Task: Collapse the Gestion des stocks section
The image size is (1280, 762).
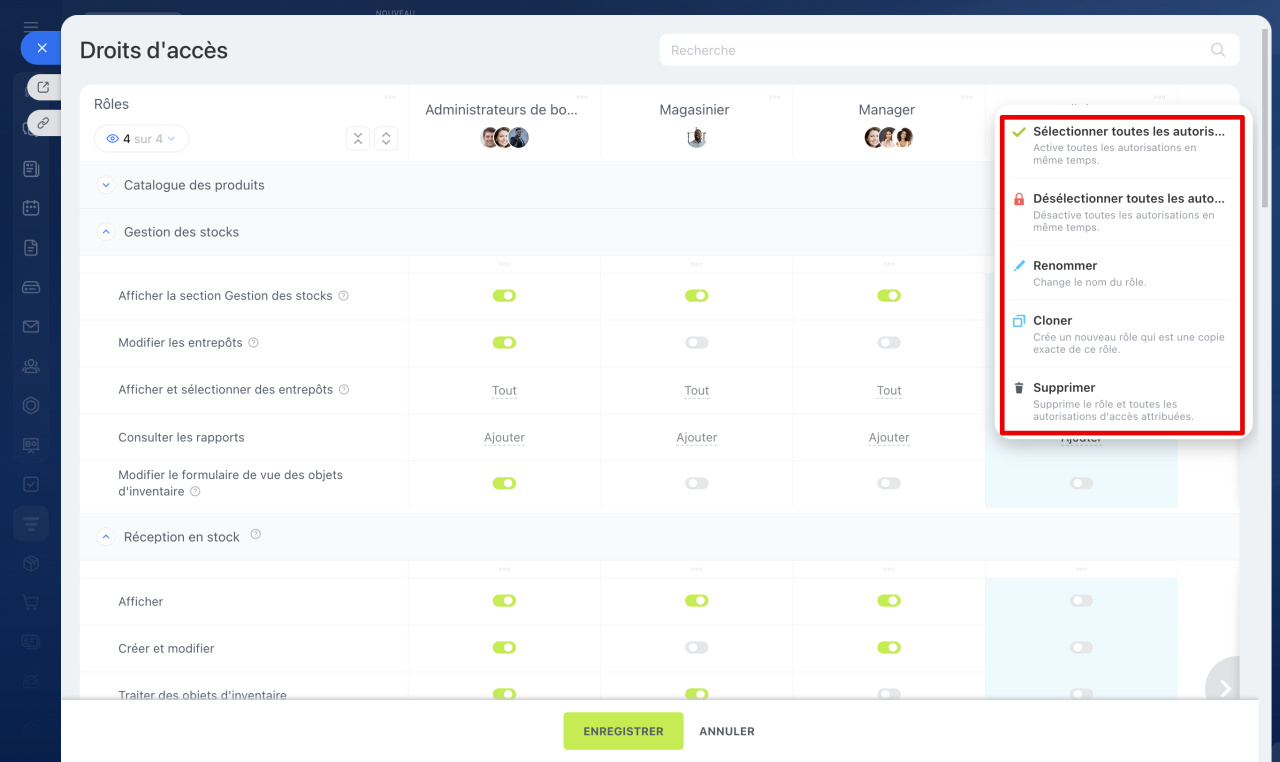Action: [x=106, y=232]
